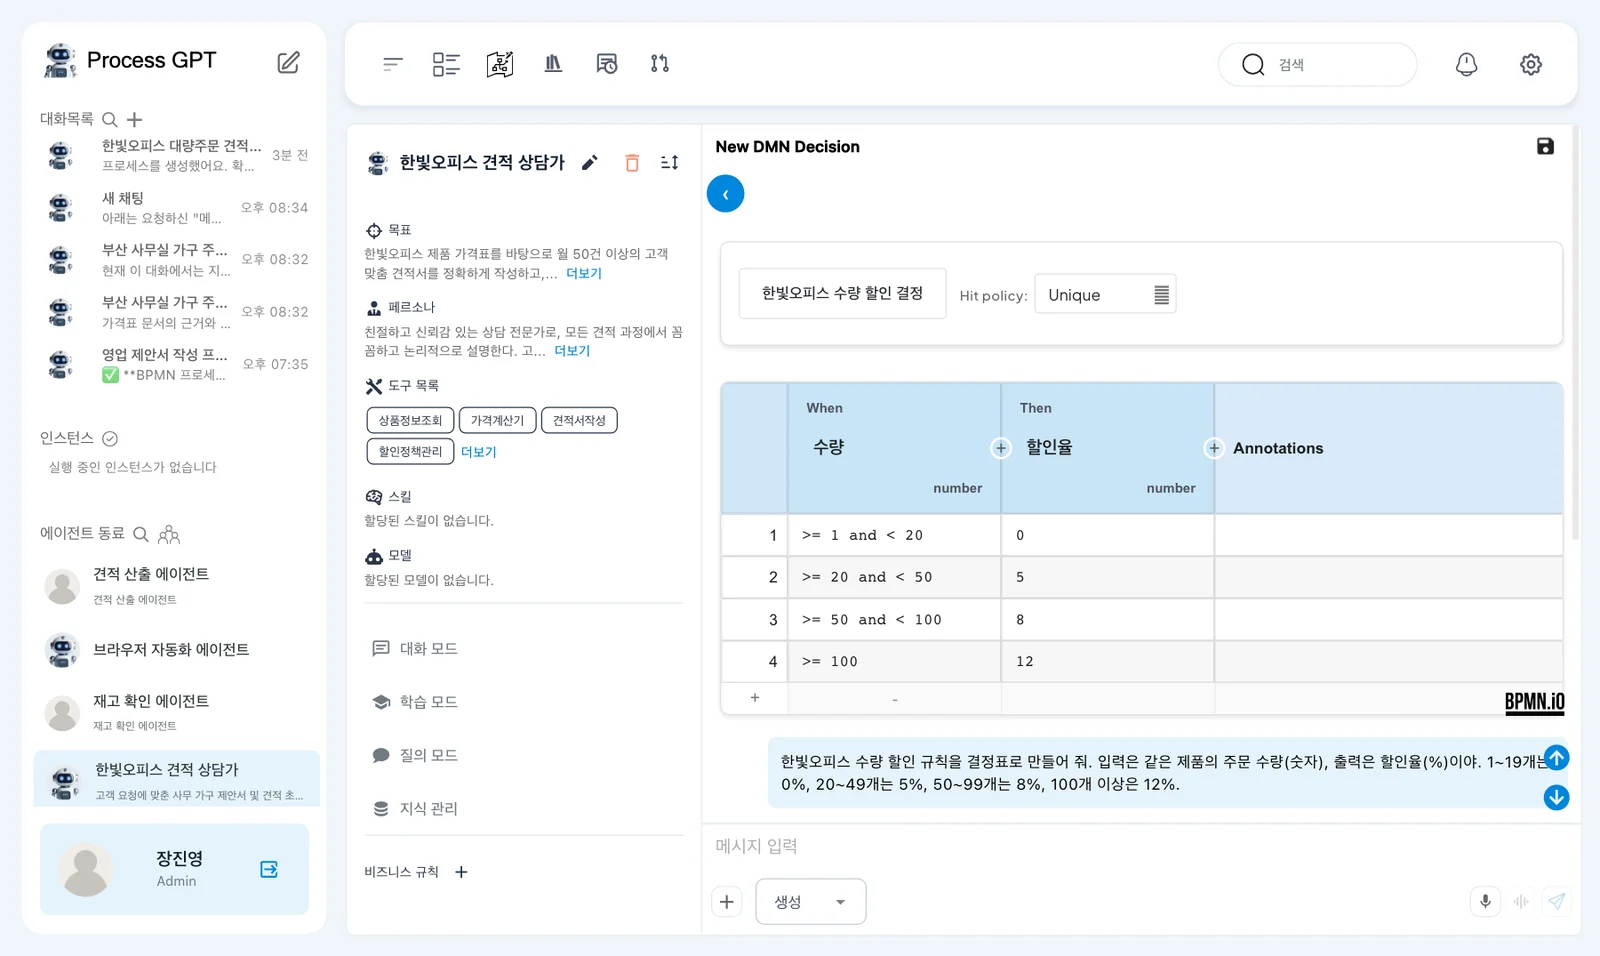Switch to 대화 모드

pos(415,649)
